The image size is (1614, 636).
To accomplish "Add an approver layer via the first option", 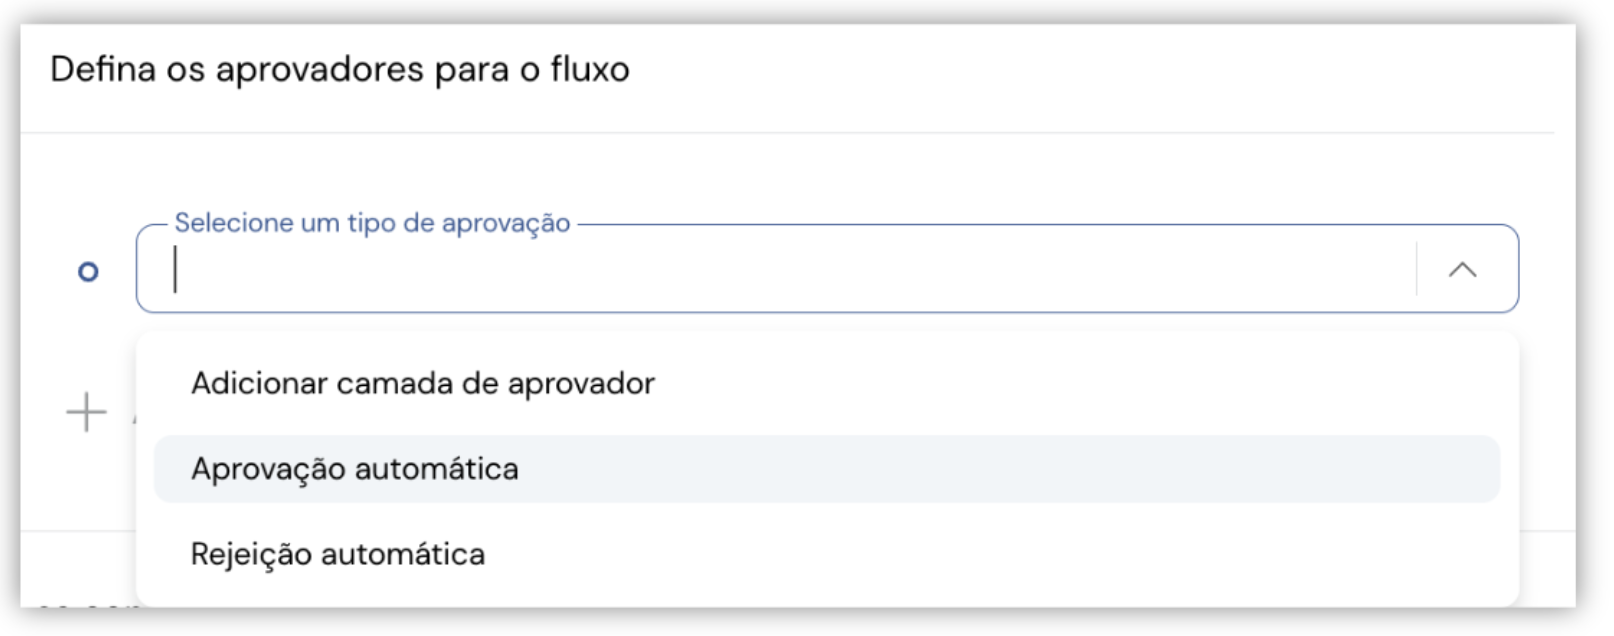I will tap(423, 384).
